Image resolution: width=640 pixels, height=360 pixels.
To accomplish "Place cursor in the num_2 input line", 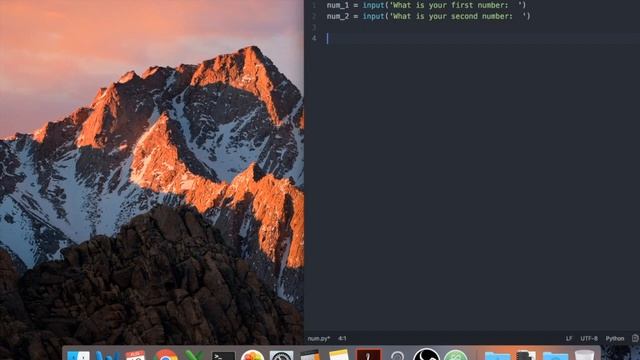I will (428, 16).
